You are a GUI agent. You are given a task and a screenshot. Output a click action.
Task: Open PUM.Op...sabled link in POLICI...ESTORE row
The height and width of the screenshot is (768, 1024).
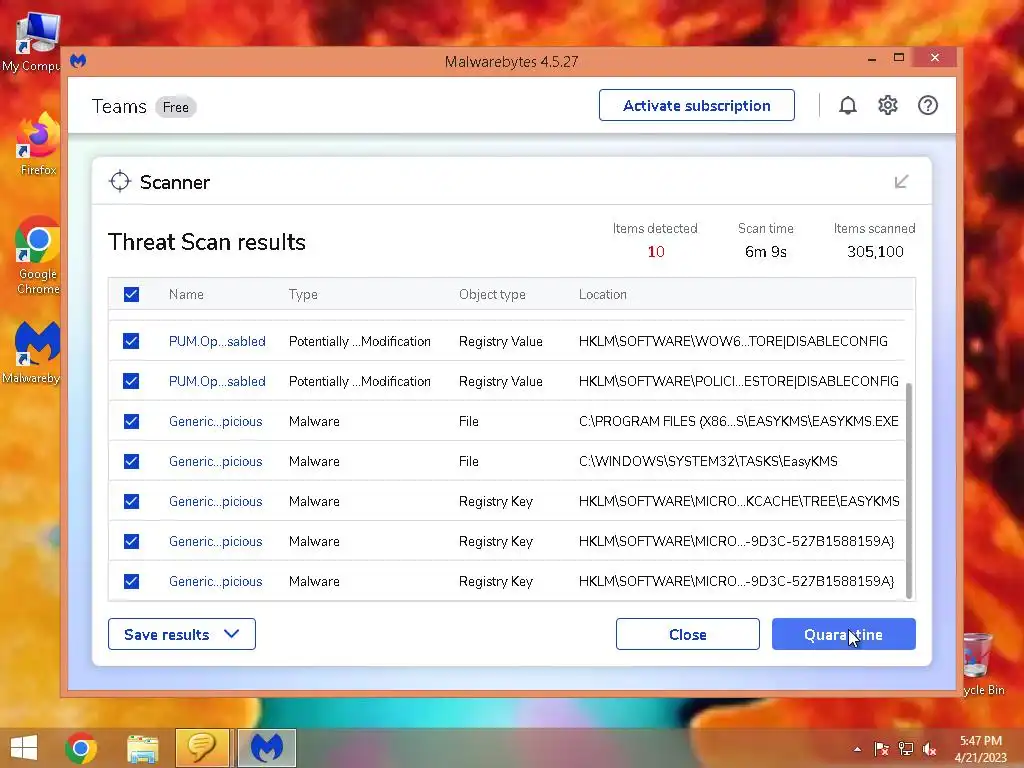click(217, 381)
